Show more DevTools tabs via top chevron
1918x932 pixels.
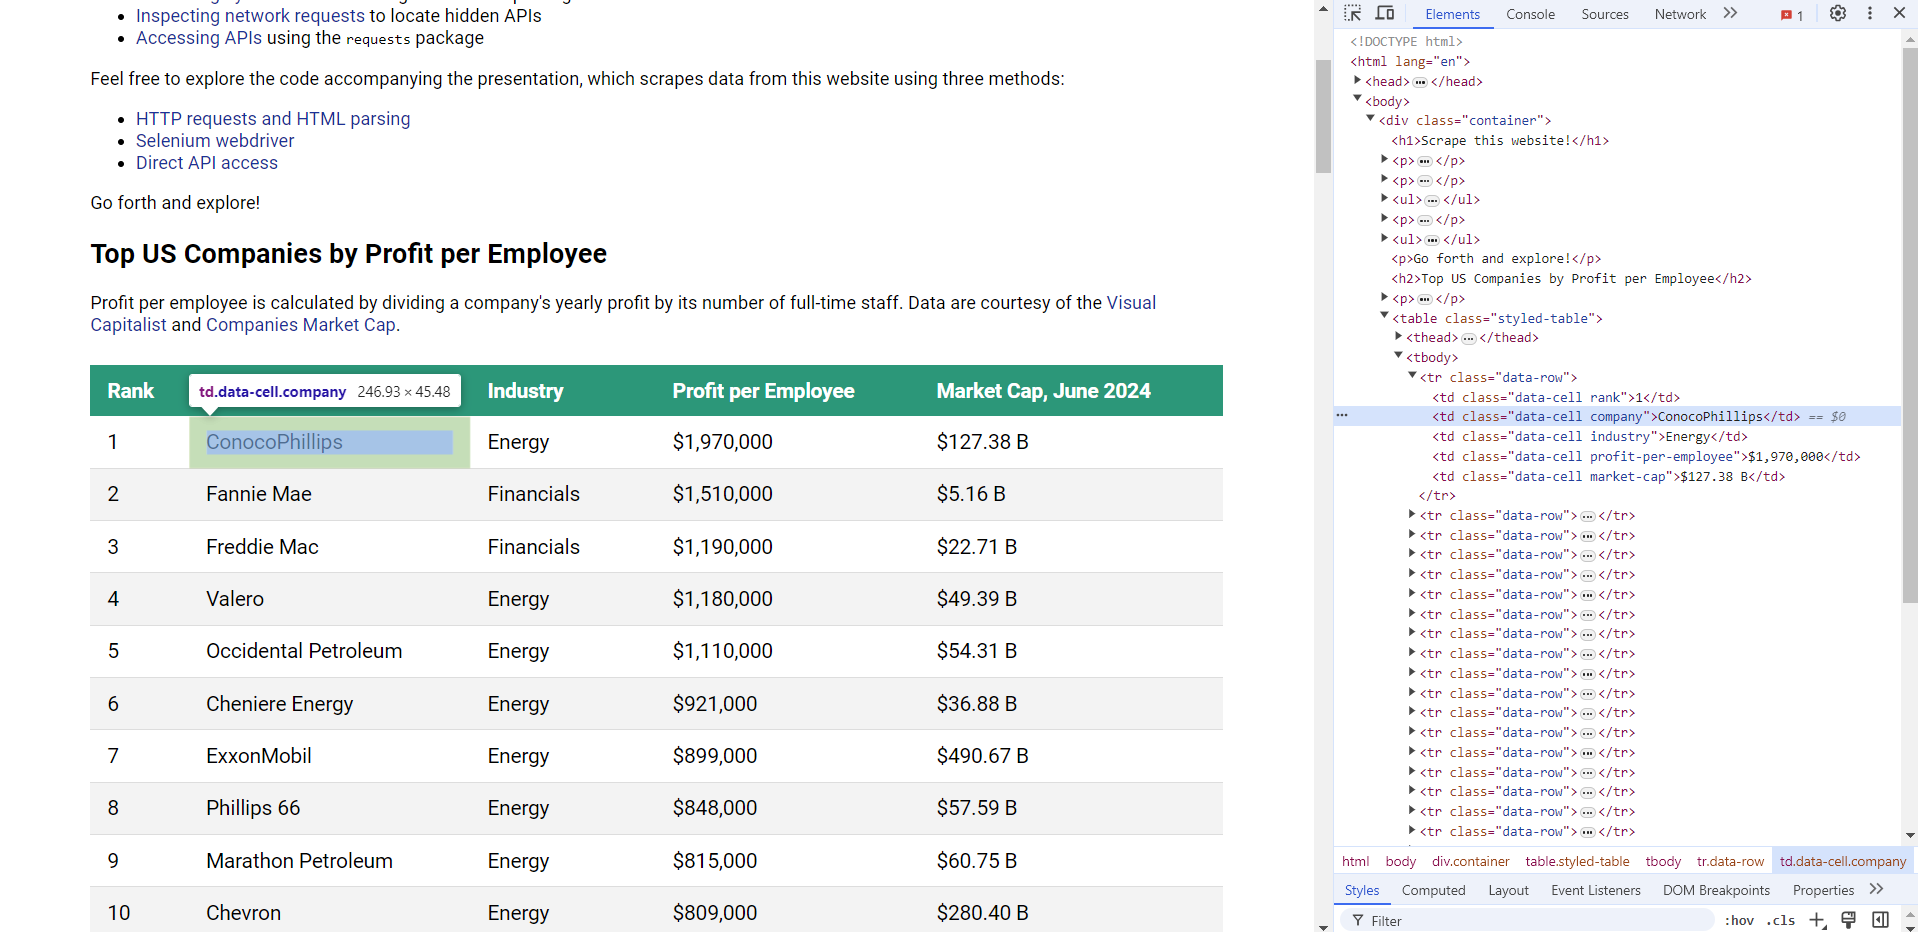pos(1730,14)
